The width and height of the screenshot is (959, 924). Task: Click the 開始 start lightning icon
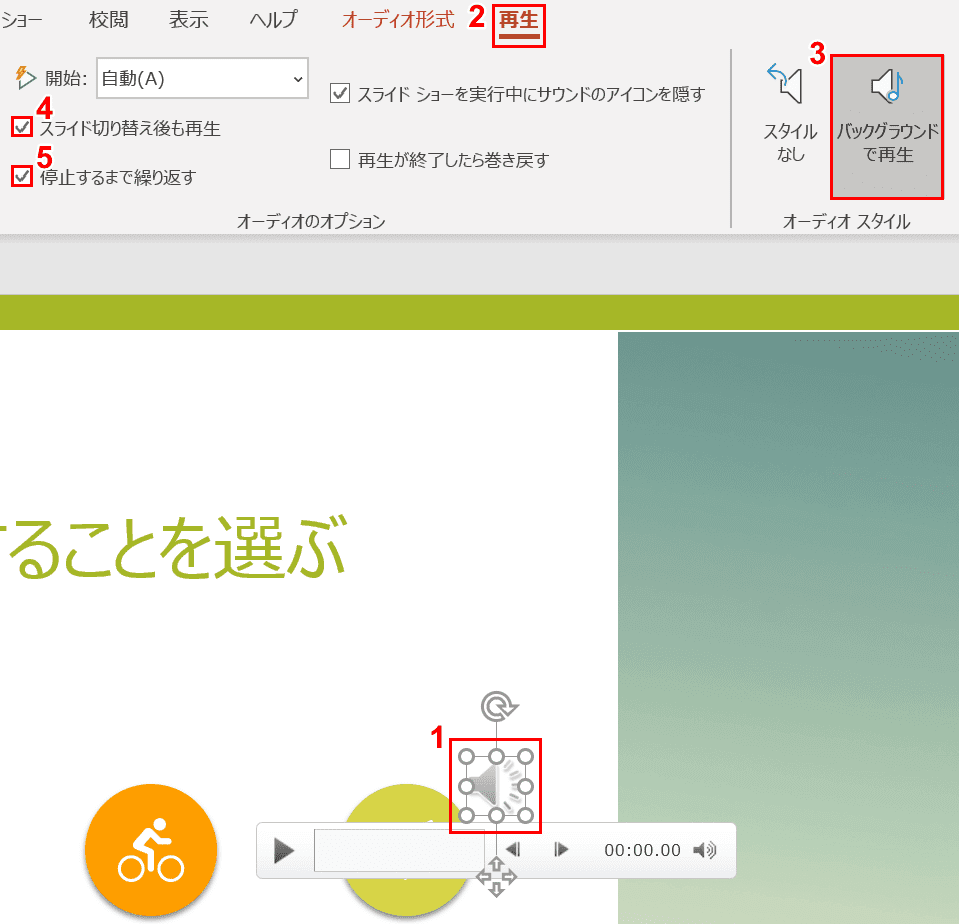25,78
